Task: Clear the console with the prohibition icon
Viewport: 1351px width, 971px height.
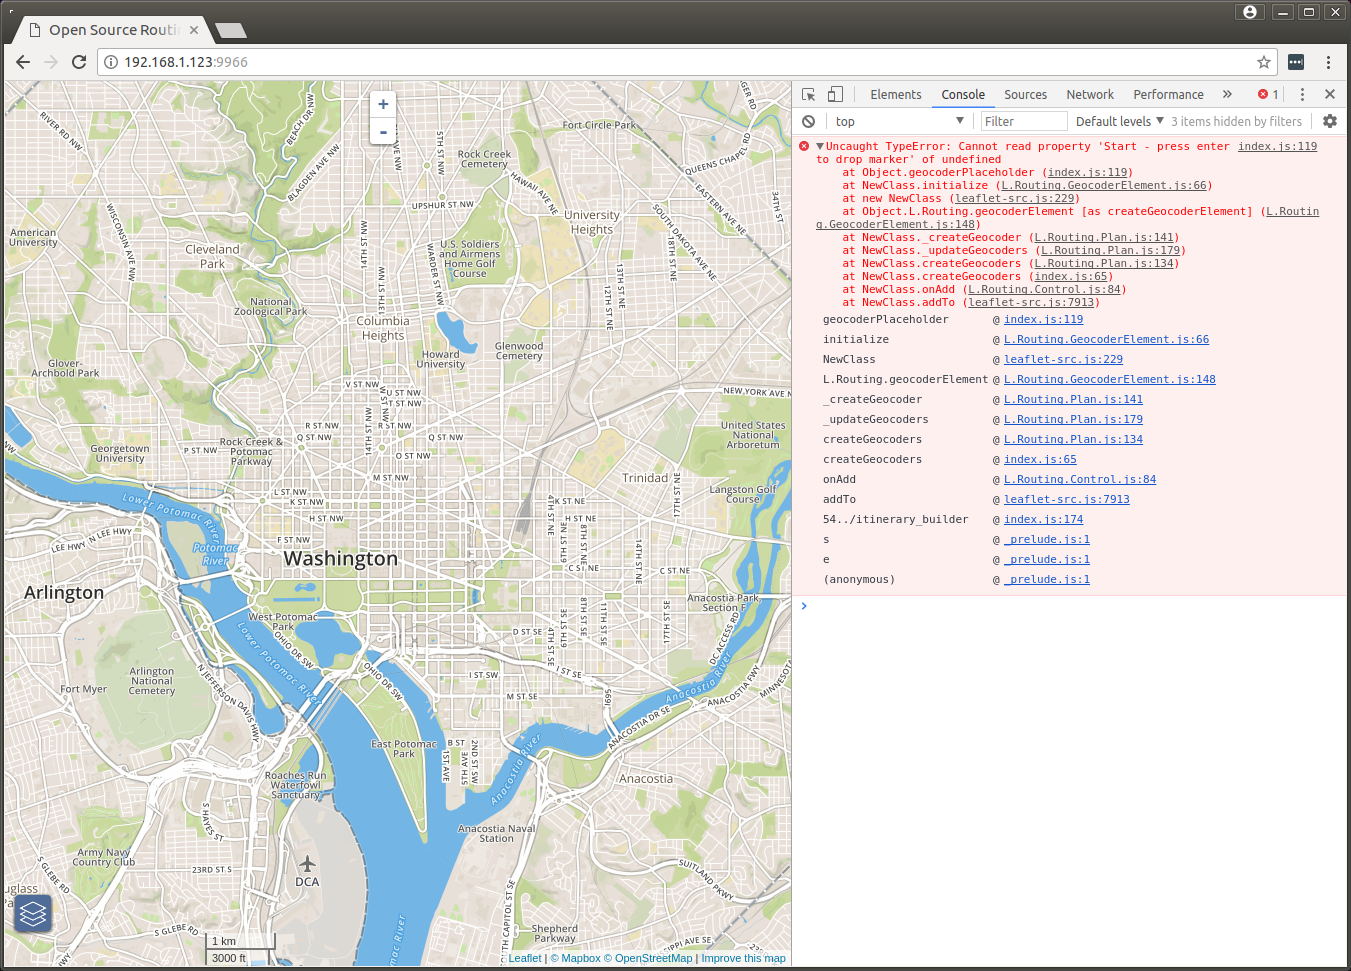Action: [806, 121]
